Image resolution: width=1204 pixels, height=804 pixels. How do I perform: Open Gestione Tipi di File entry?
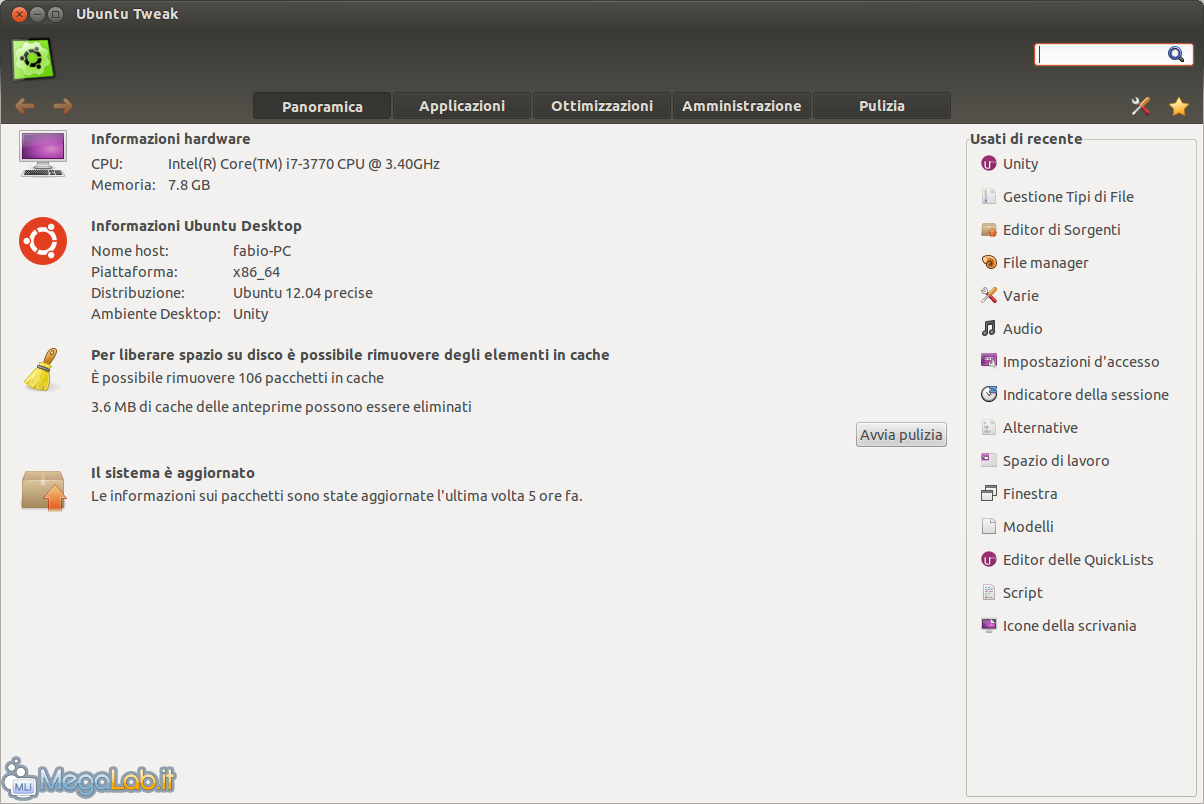[1068, 197]
